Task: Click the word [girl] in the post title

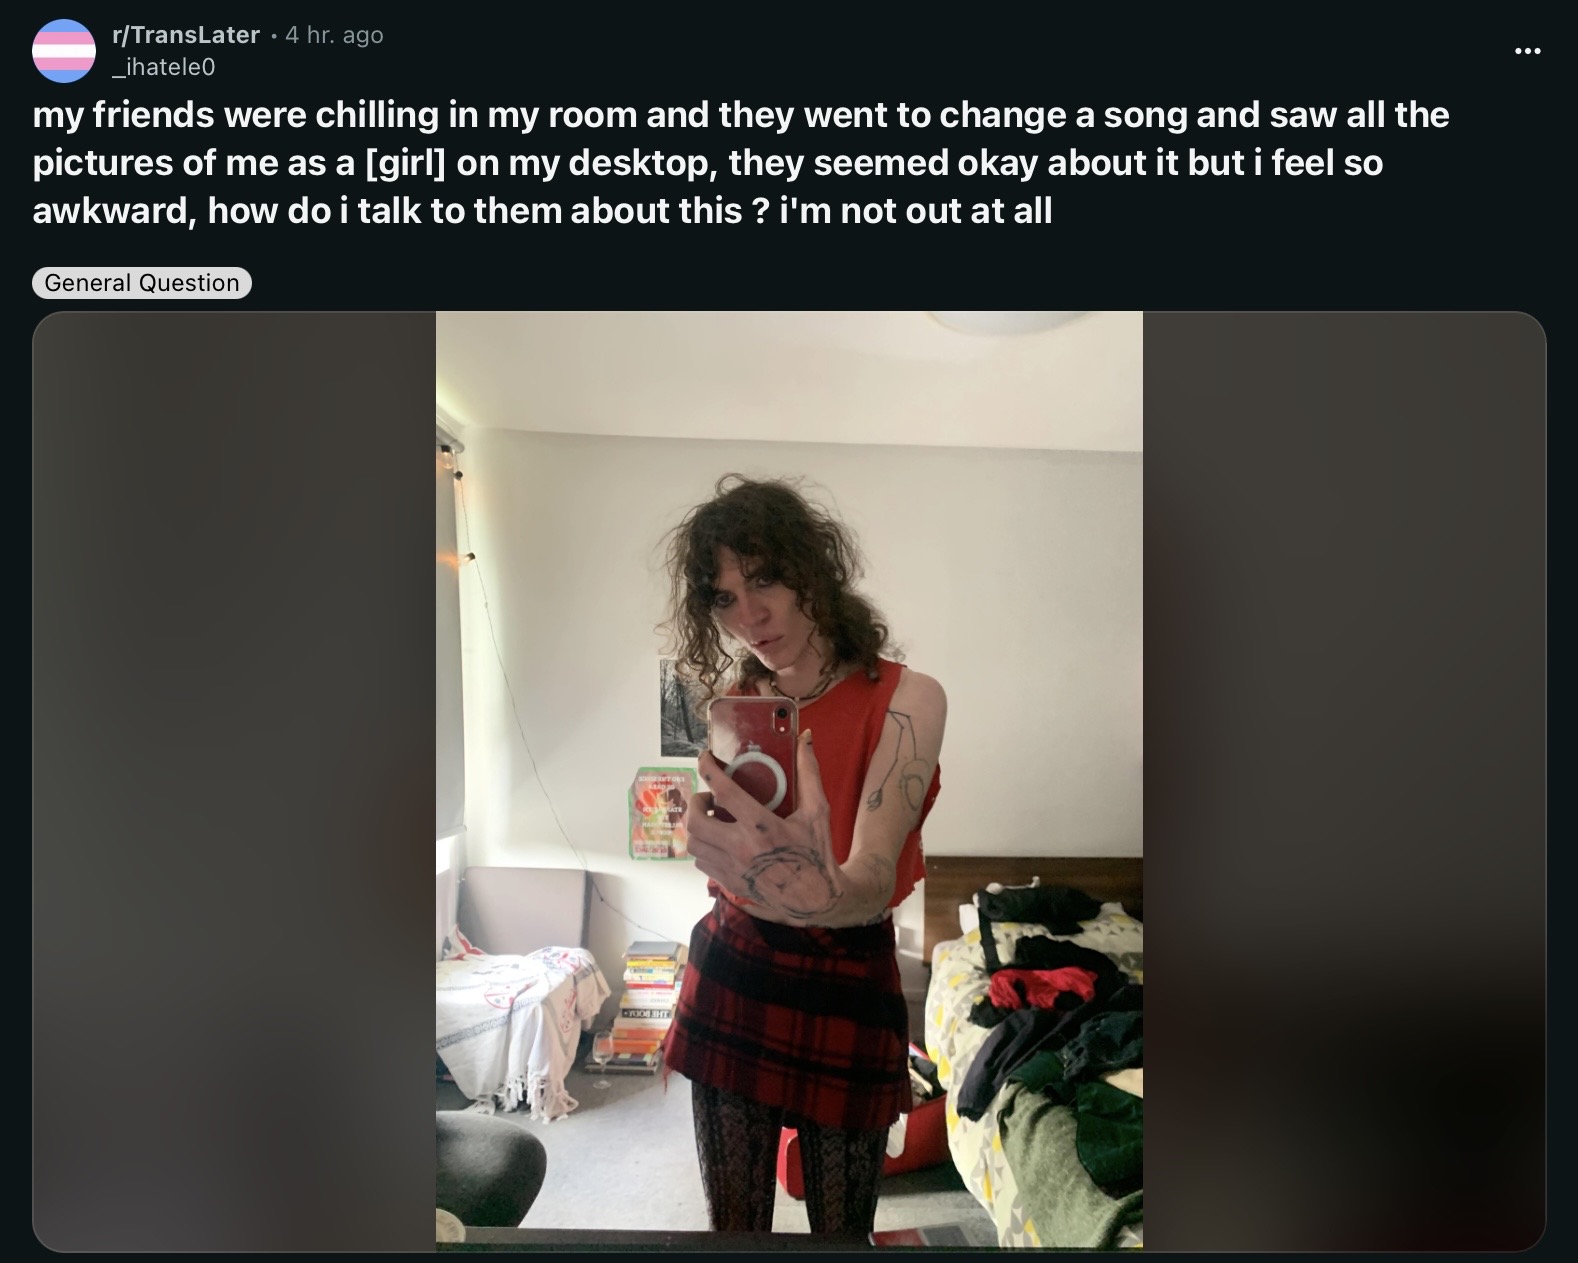Action: point(405,163)
